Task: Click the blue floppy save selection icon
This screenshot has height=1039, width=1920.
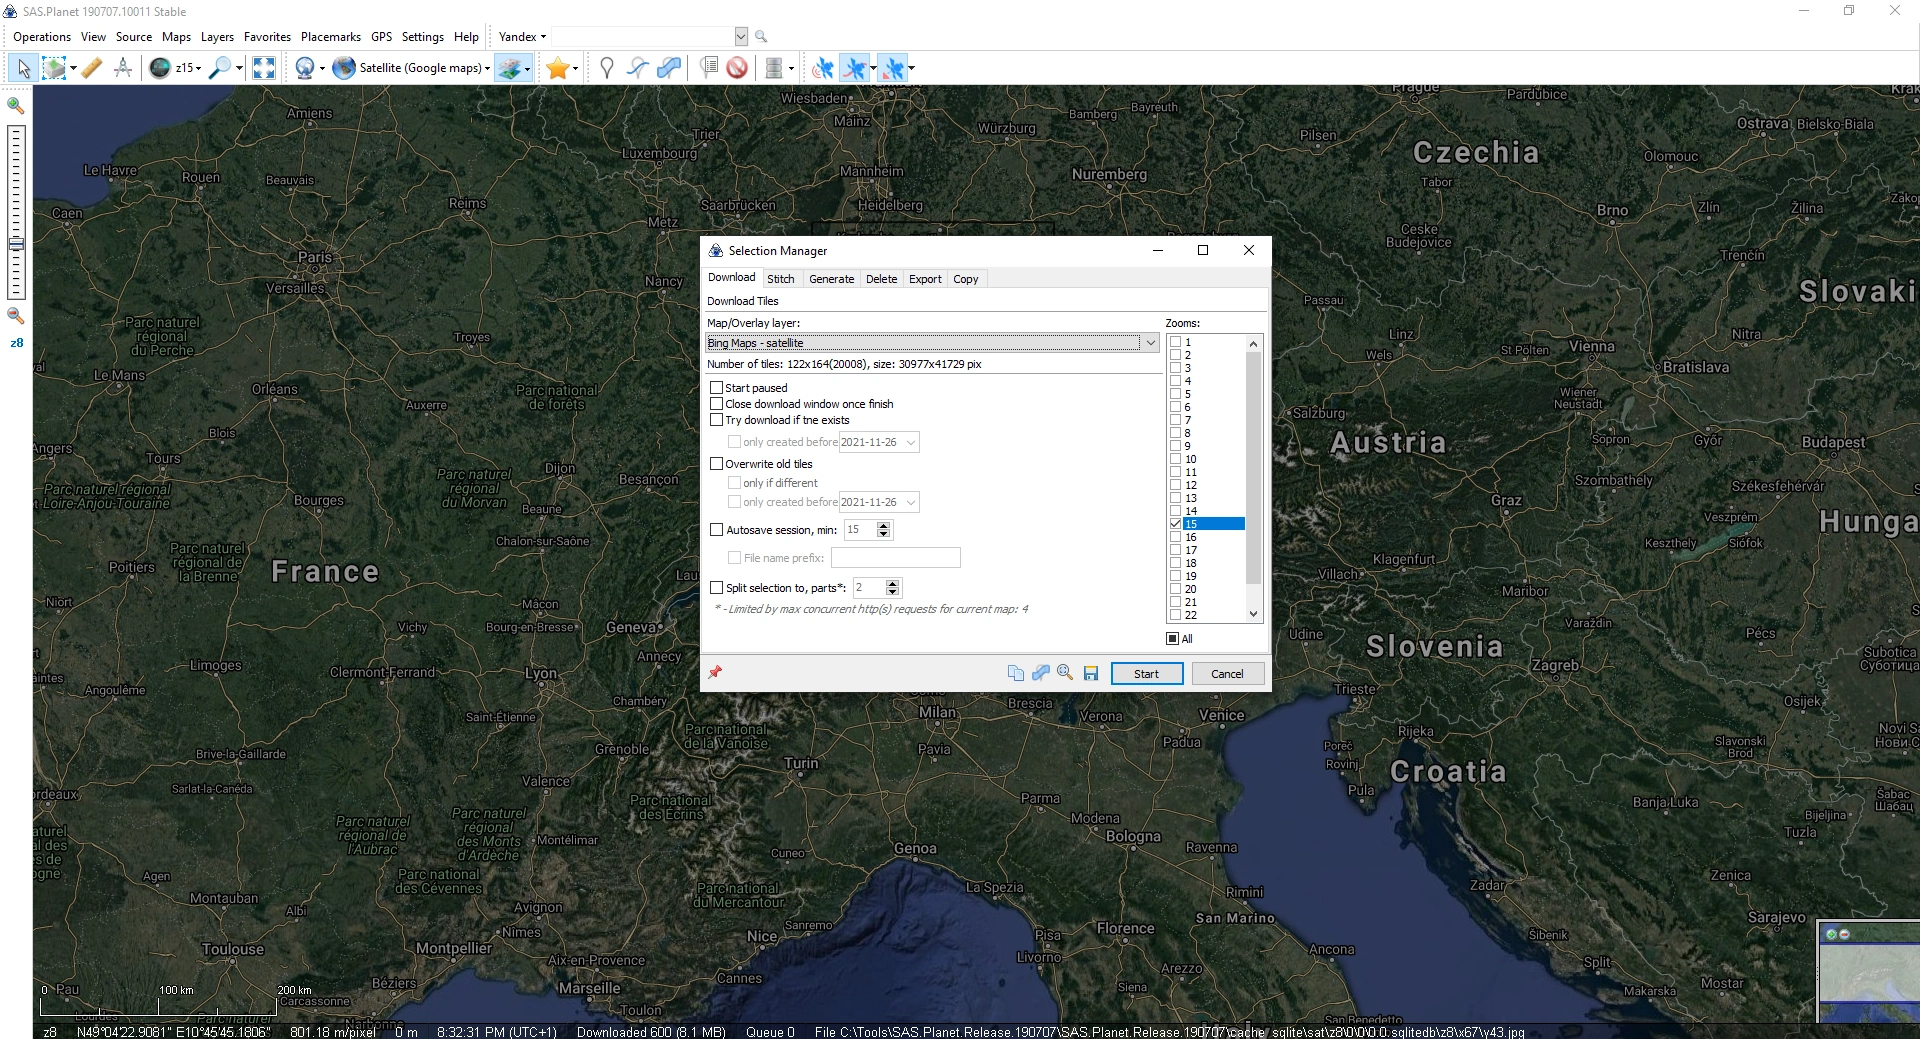Action: coord(1091,673)
